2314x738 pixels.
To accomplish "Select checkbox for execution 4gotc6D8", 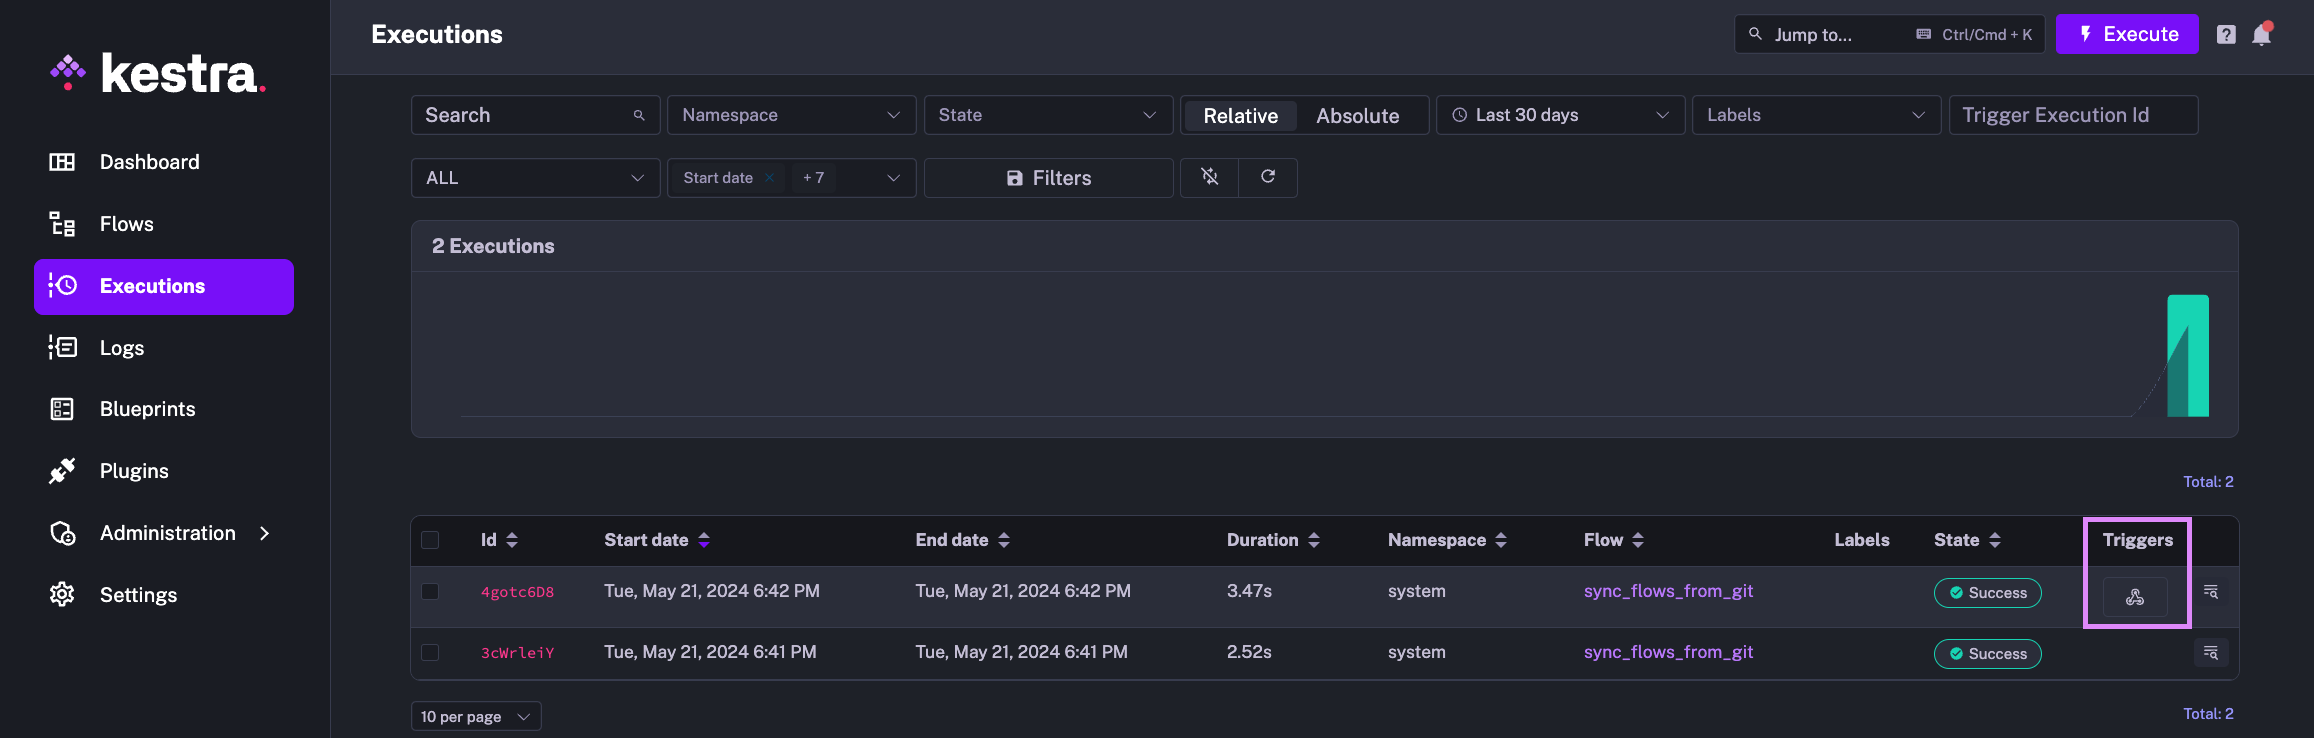I will point(430,591).
